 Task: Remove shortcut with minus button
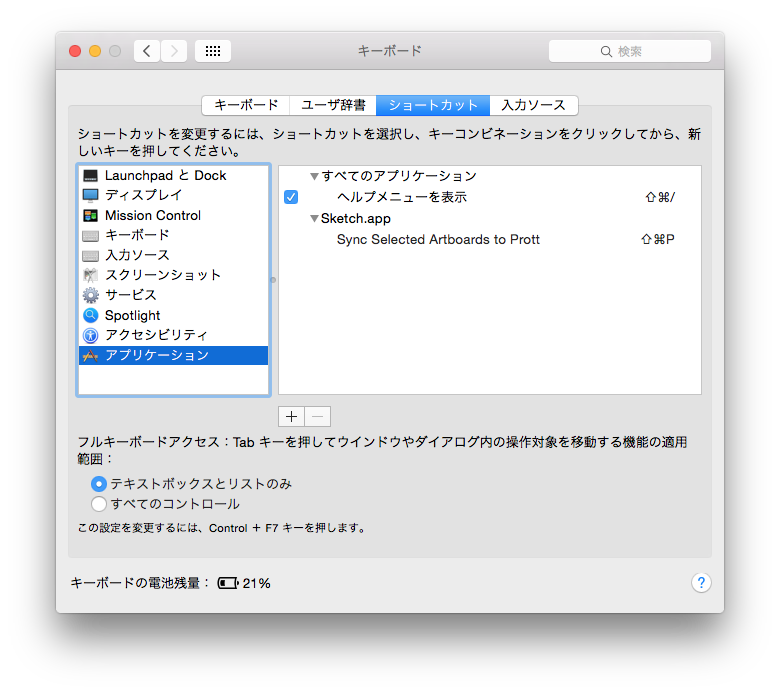(318, 416)
